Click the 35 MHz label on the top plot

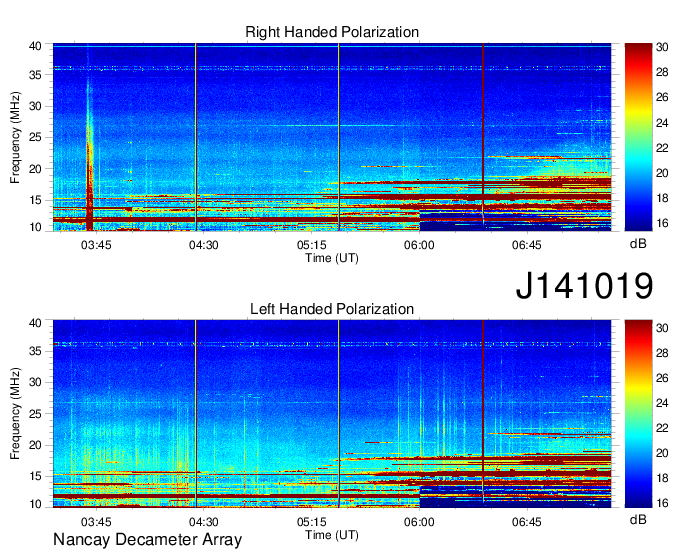tap(35, 75)
